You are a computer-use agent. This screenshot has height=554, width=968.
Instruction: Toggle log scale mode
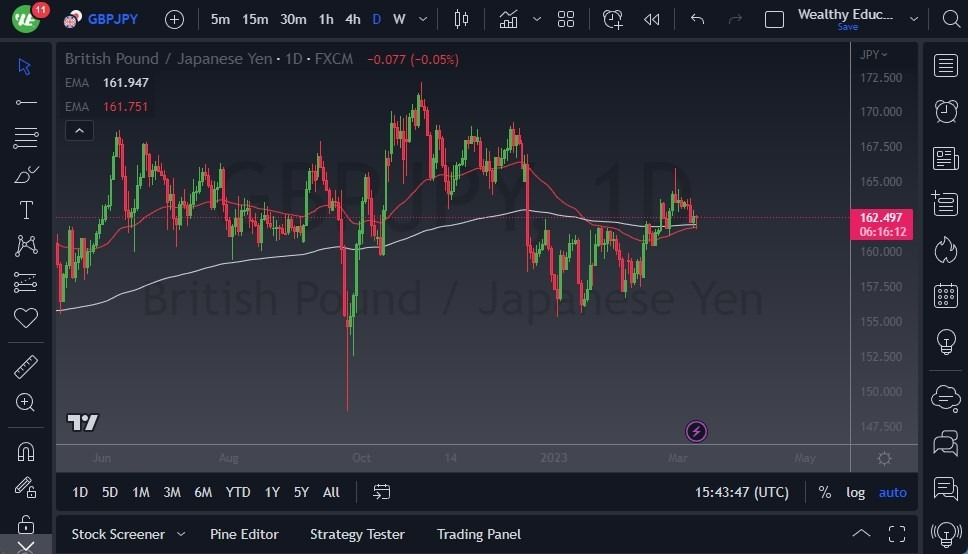click(x=855, y=492)
